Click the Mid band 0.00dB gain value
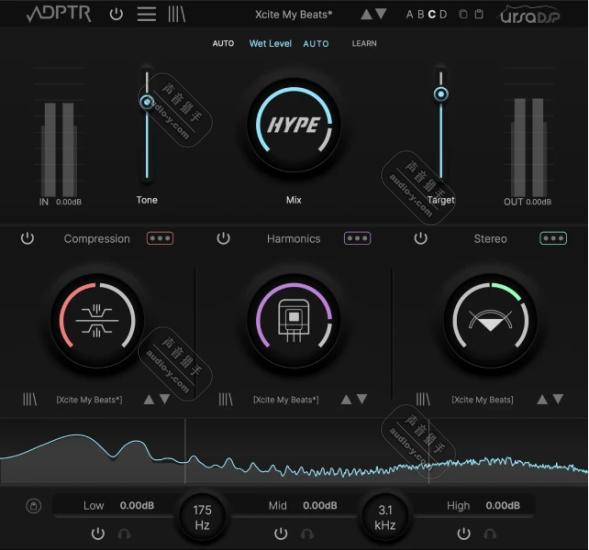The width and height of the screenshot is (589, 550). pyautogui.click(x=320, y=506)
